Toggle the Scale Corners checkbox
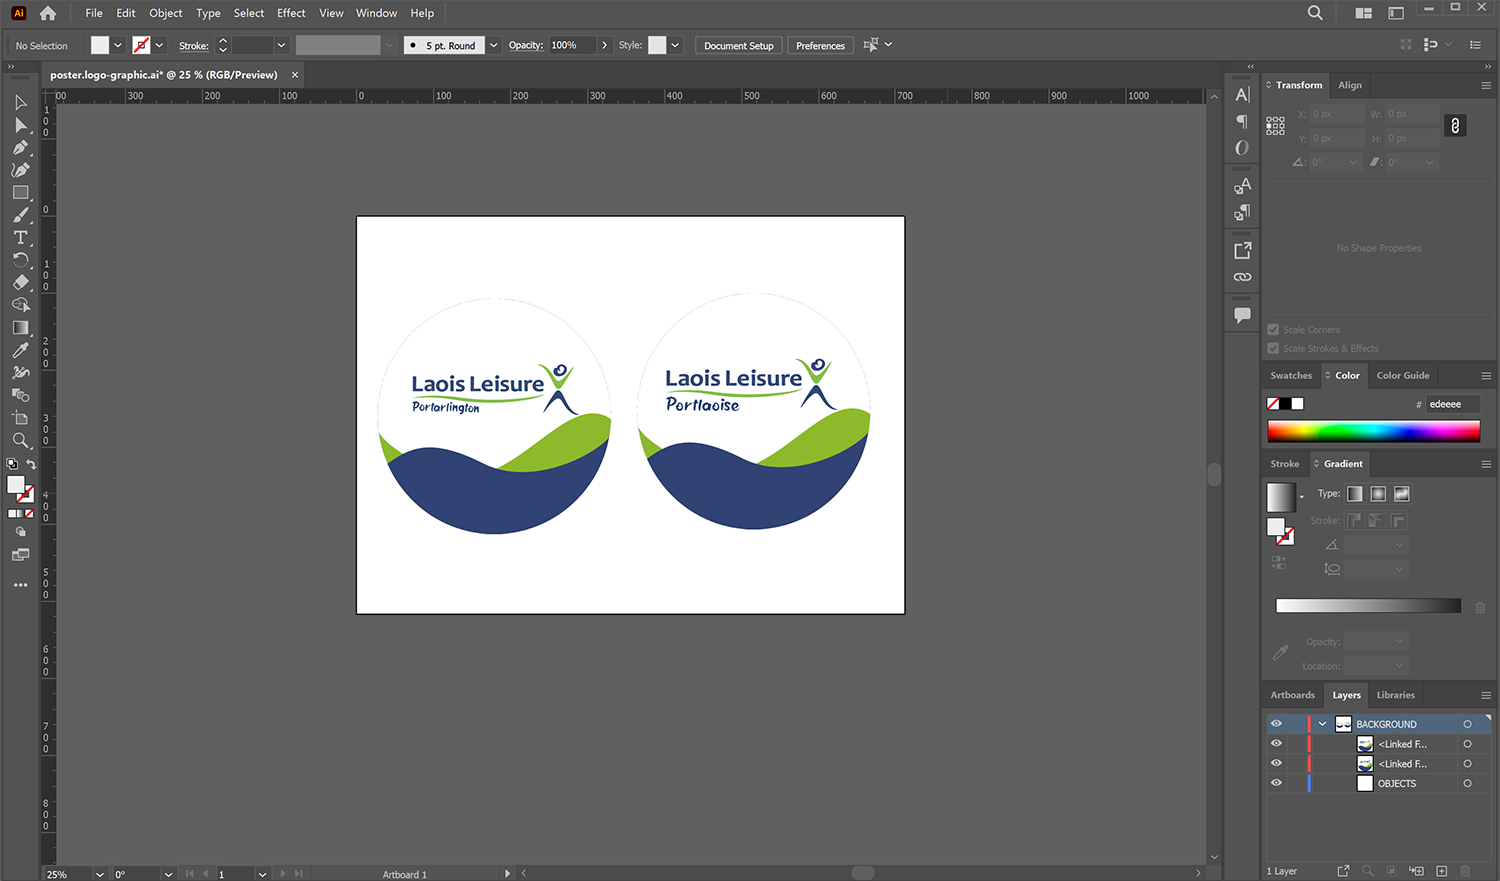The height and width of the screenshot is (881, 1500). (x=1273, y=329)
